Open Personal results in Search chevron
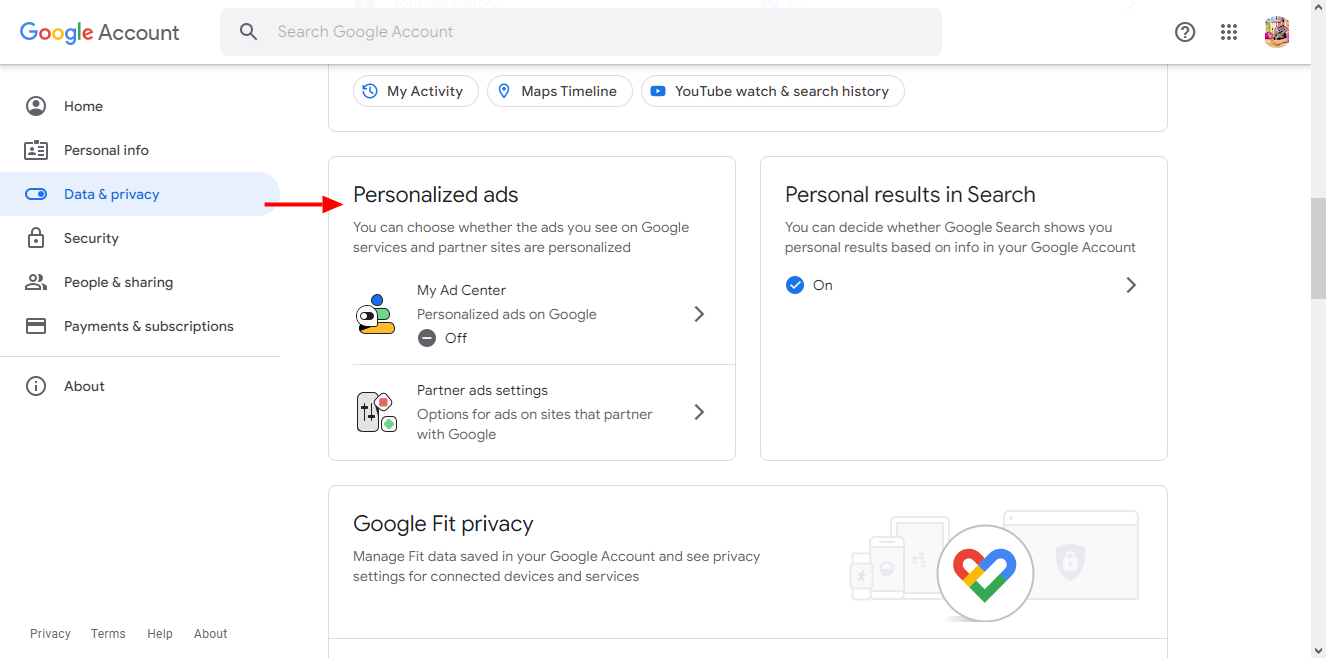 coord(1131,285)
